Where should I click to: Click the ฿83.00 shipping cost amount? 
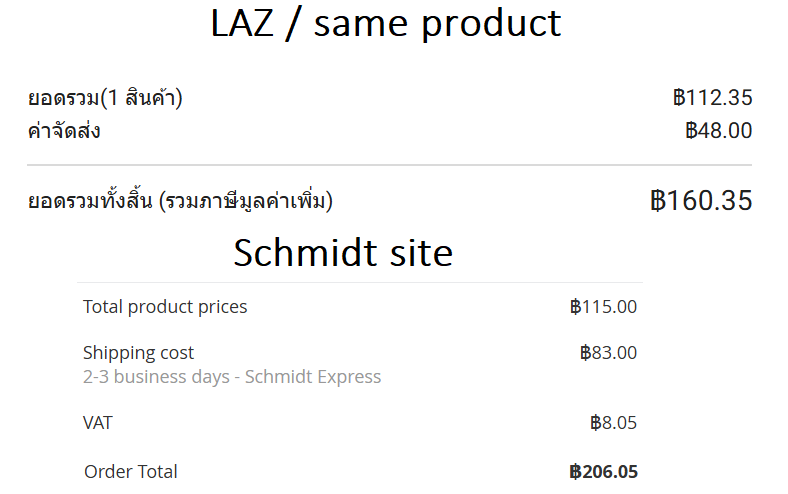pyautogui.click(x=608, y=353)
